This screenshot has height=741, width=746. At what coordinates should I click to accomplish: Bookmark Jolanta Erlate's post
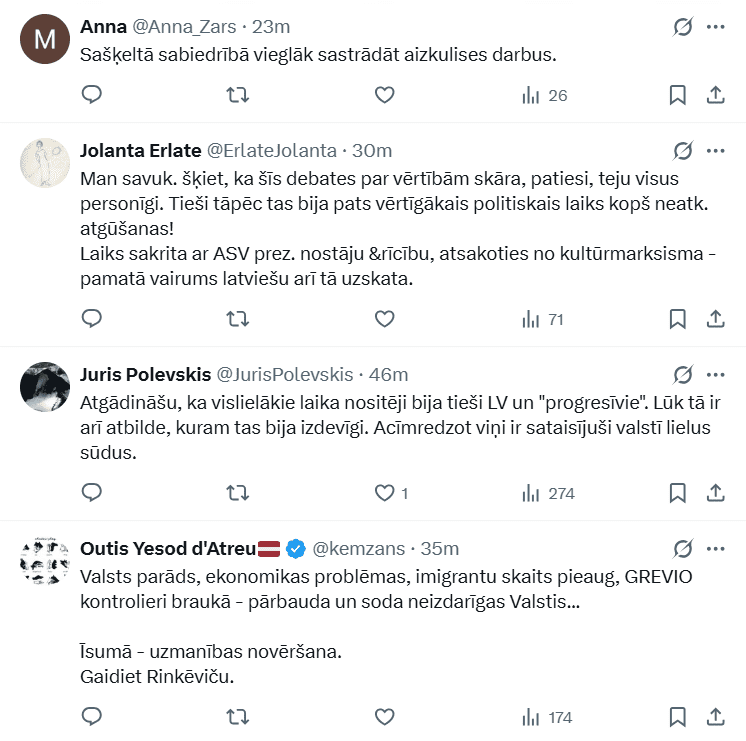click(677, 319)
